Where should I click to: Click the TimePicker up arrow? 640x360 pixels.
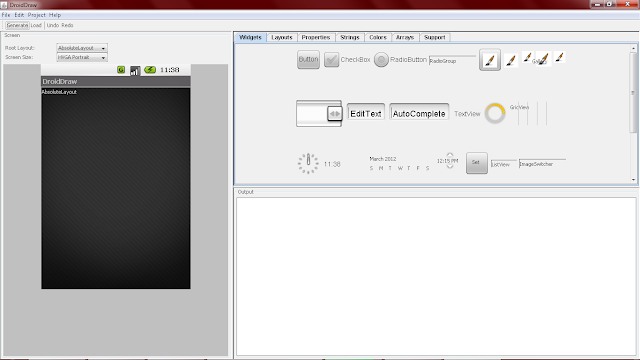pyautogui.click(x=450, y=155)
